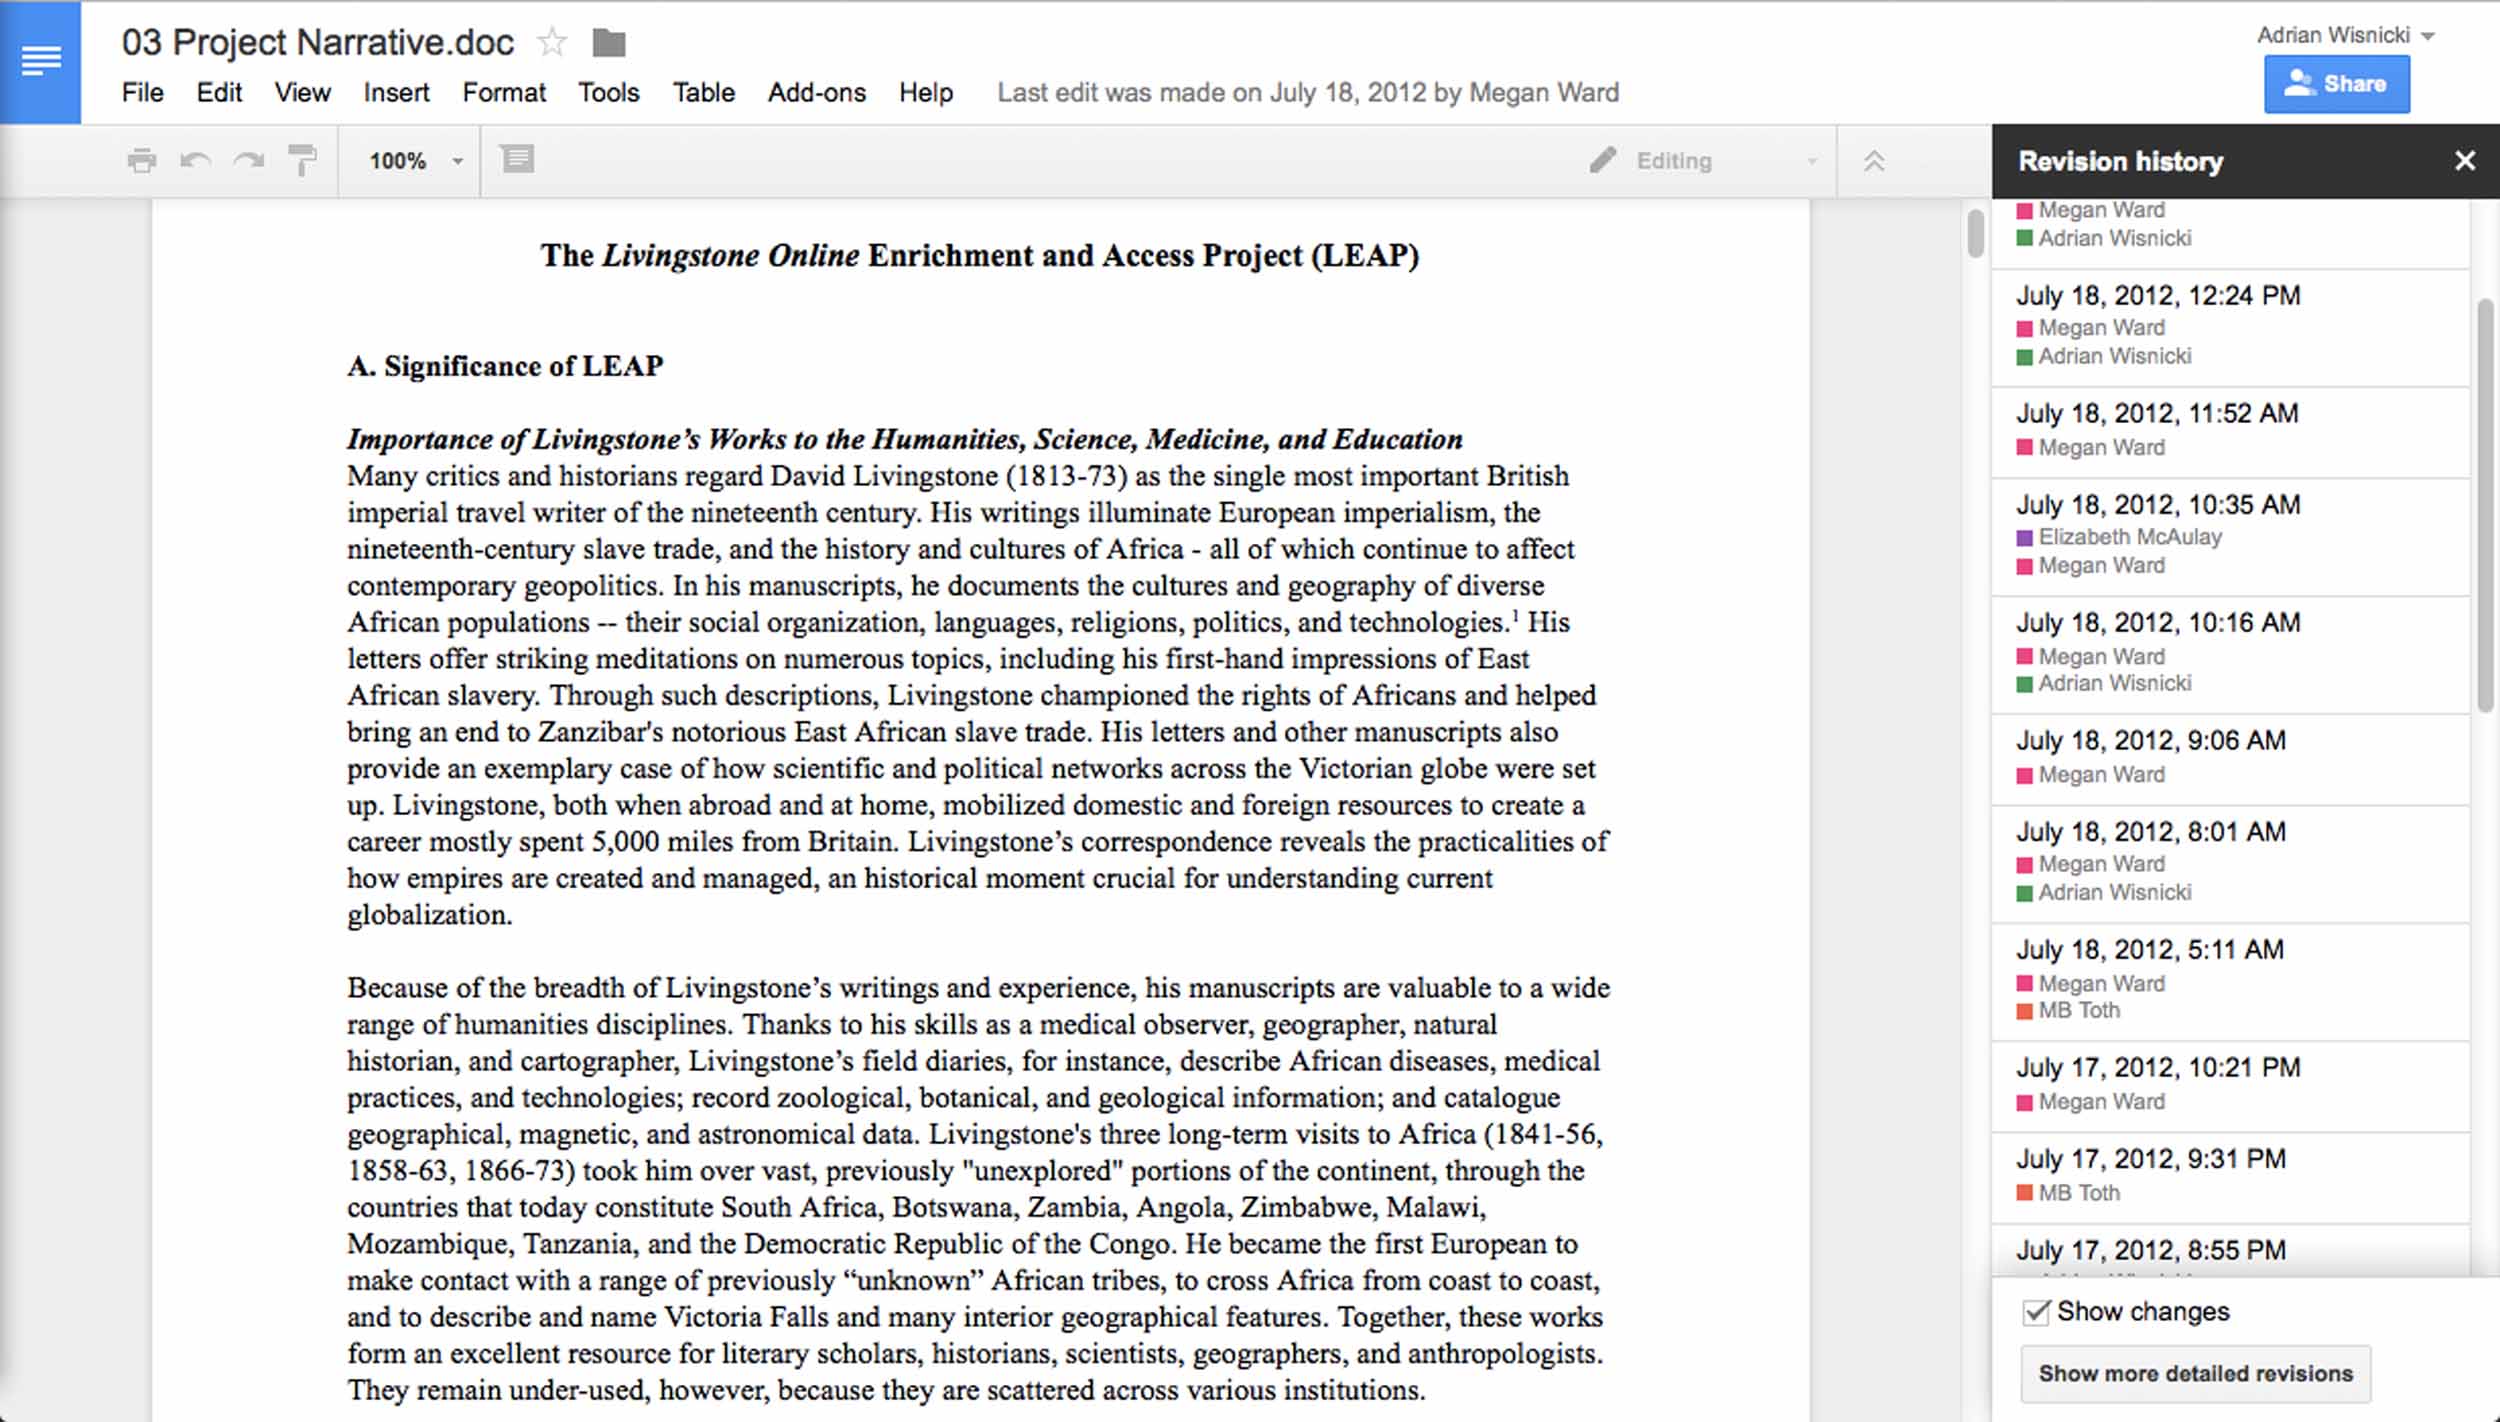Image resolution: width=2500 pixels, height=1422 pixels.
Task: Star the 03 Project Narrative document
Action: (552, 43)
